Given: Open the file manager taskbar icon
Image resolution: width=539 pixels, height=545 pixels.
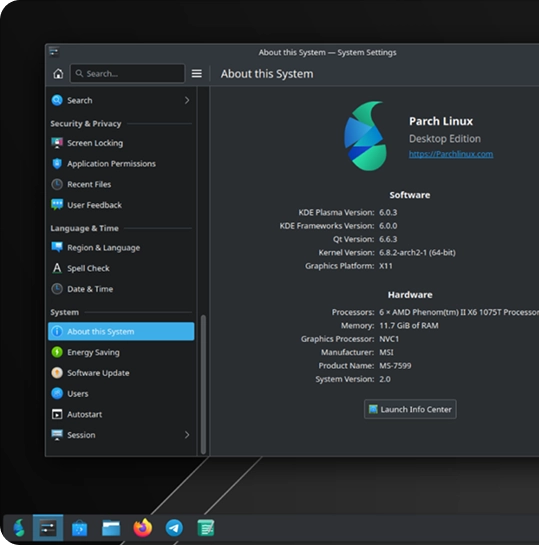Looking at the screenshot, I should click(x=111, y=528).
